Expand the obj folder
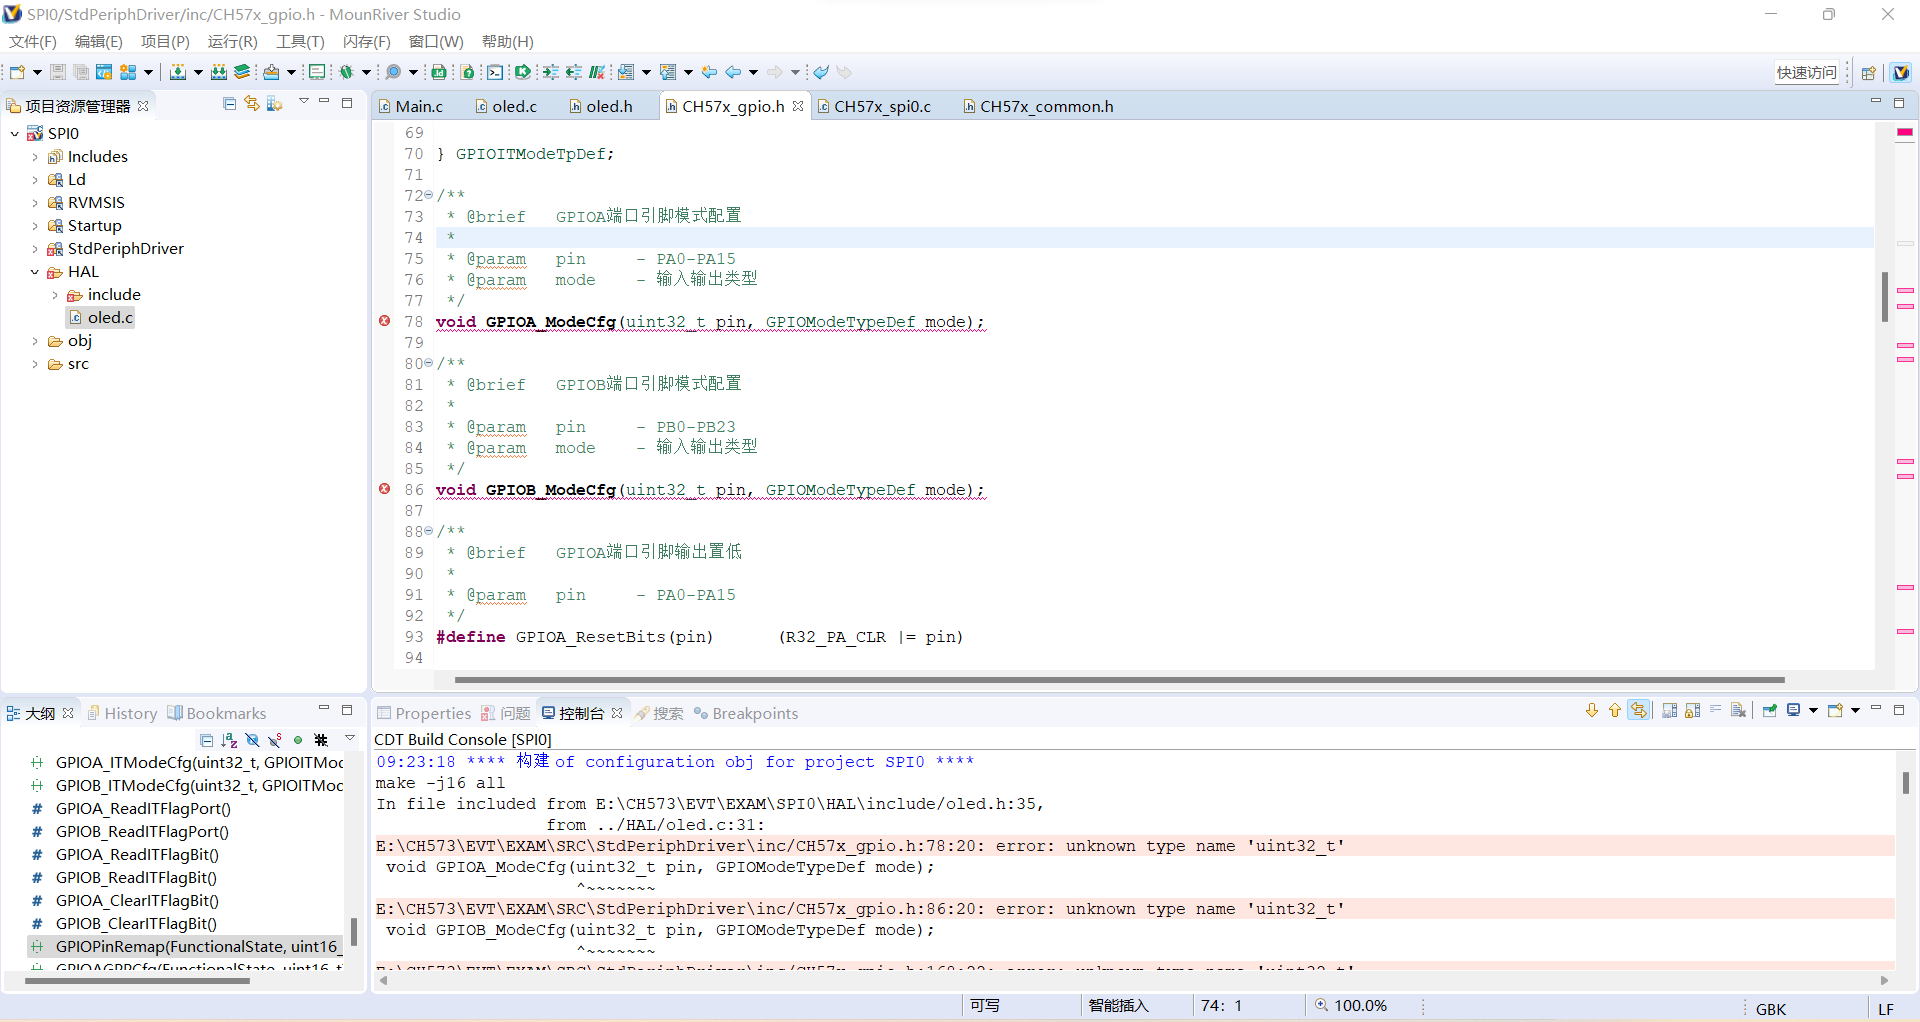Screen dimensions: 1920x1022 [35, 341]
